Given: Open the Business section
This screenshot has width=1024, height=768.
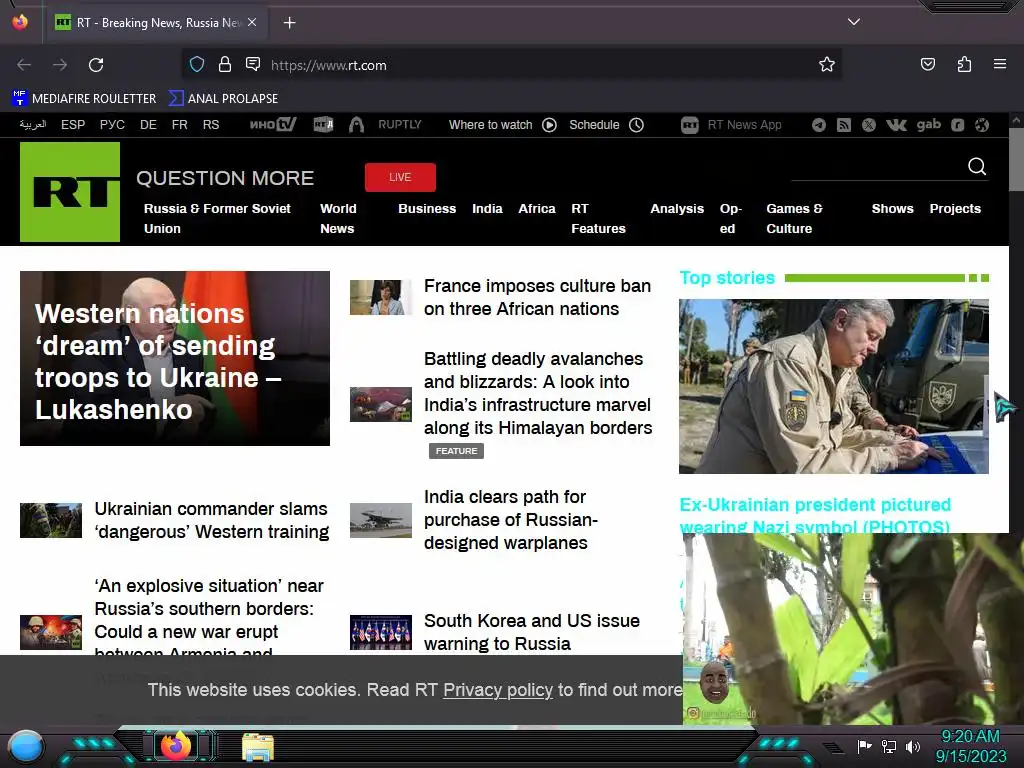Looking at the screenshot, I should [427, 209].
